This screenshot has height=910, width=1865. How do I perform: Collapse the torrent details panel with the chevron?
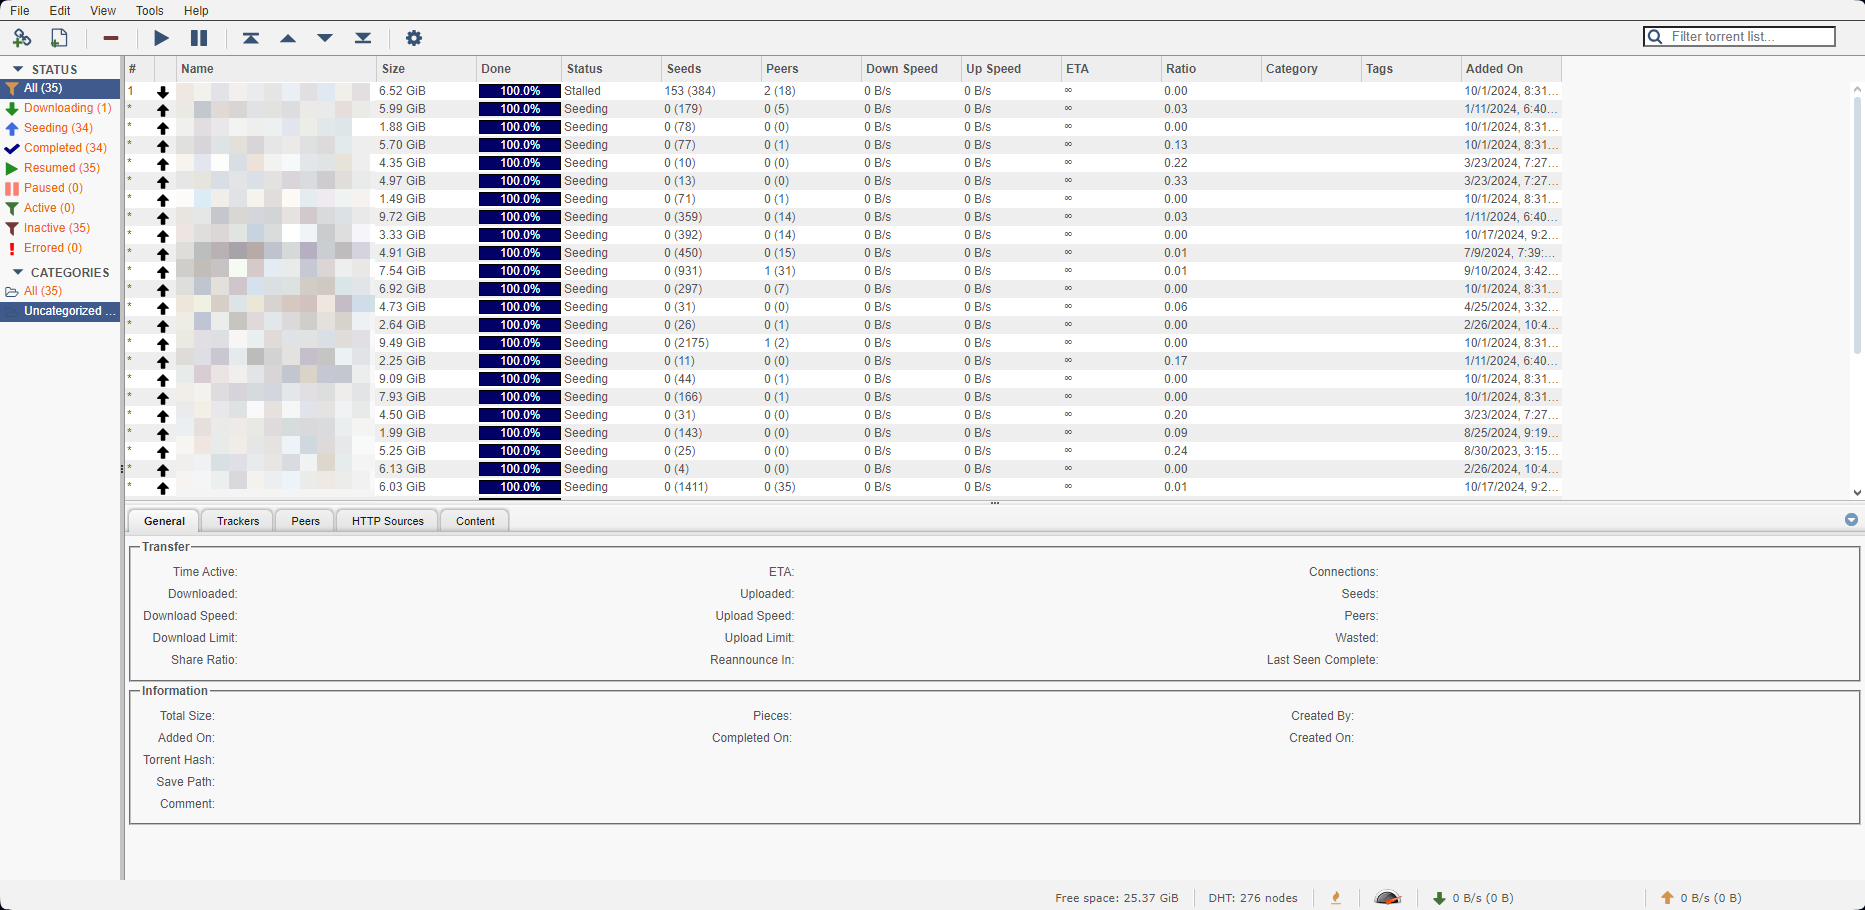[1851, 520]
